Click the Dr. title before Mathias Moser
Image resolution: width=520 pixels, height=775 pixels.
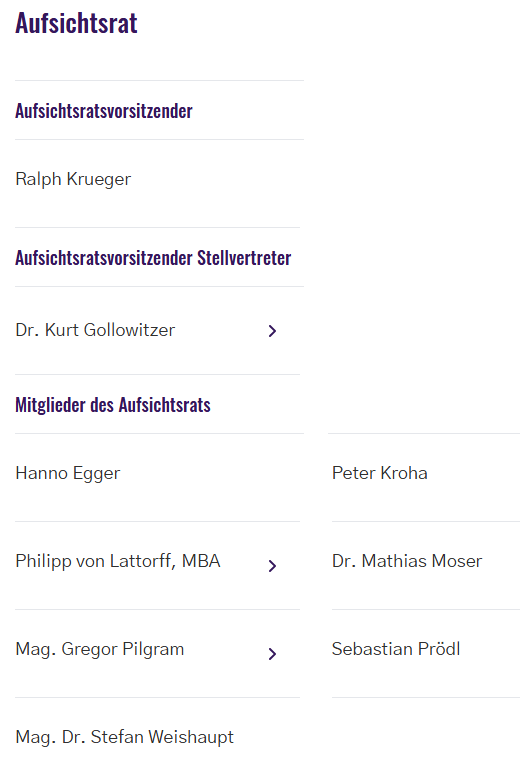(344, 561)
